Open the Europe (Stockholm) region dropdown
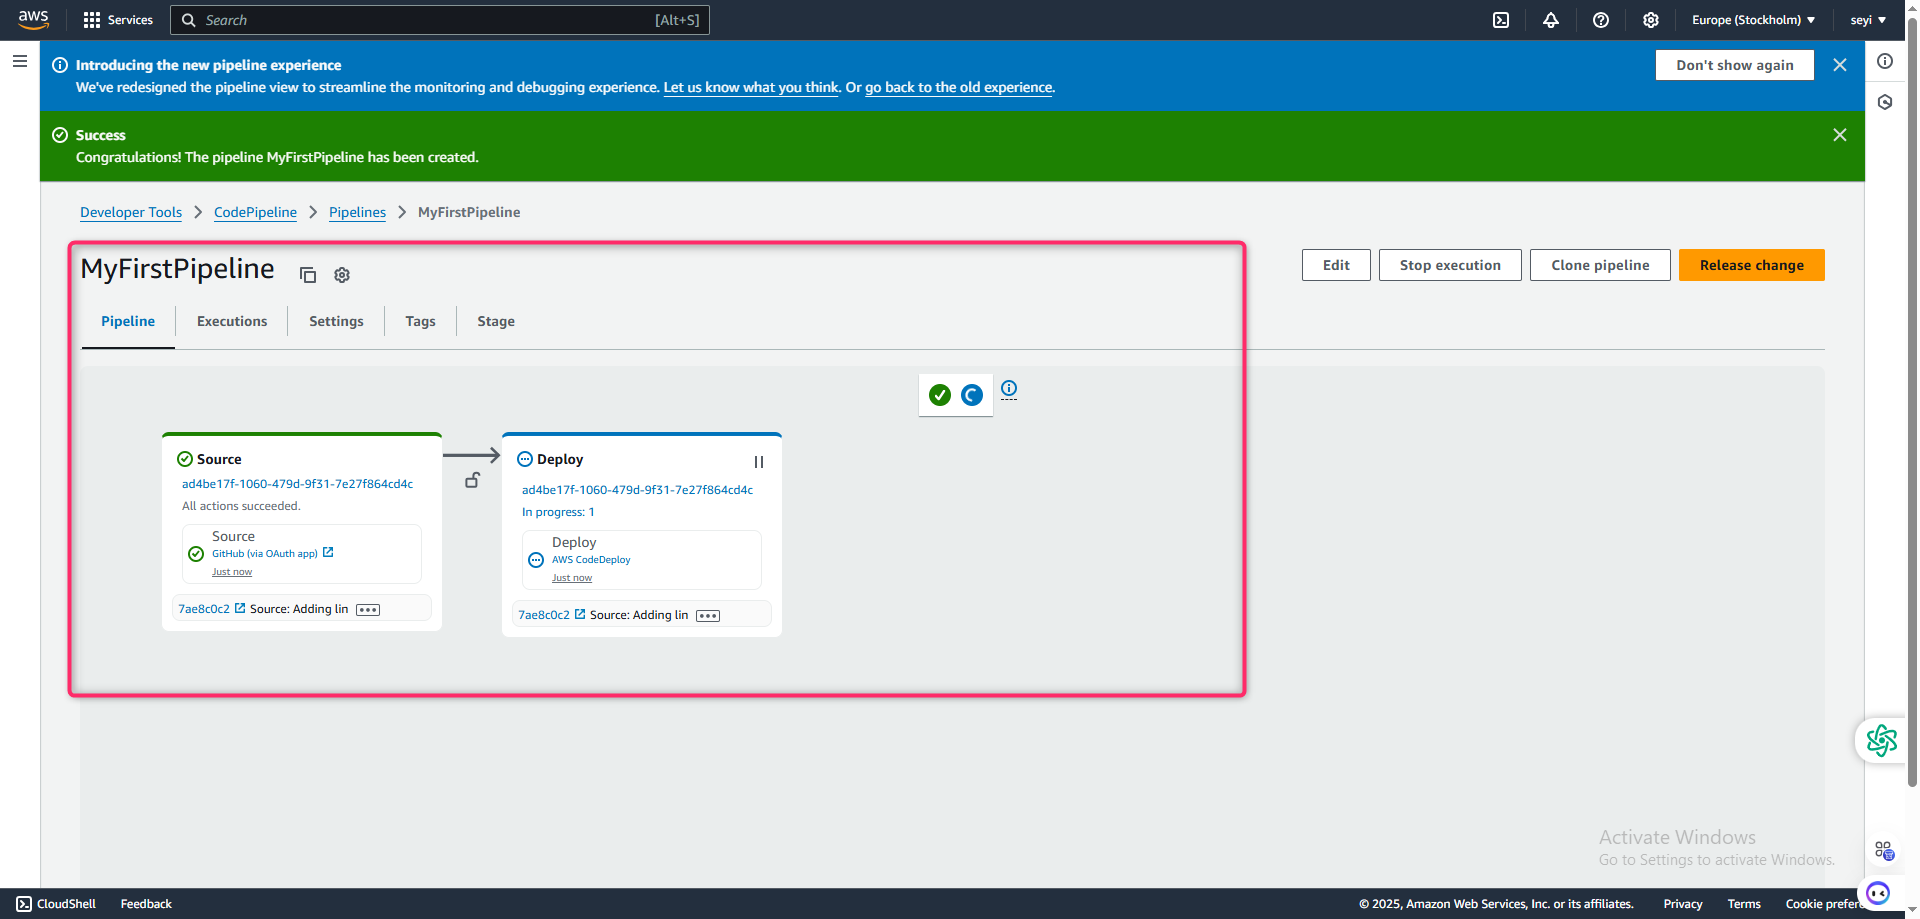This screenshot has height=919, width=1920. (x=1753, y=20)
